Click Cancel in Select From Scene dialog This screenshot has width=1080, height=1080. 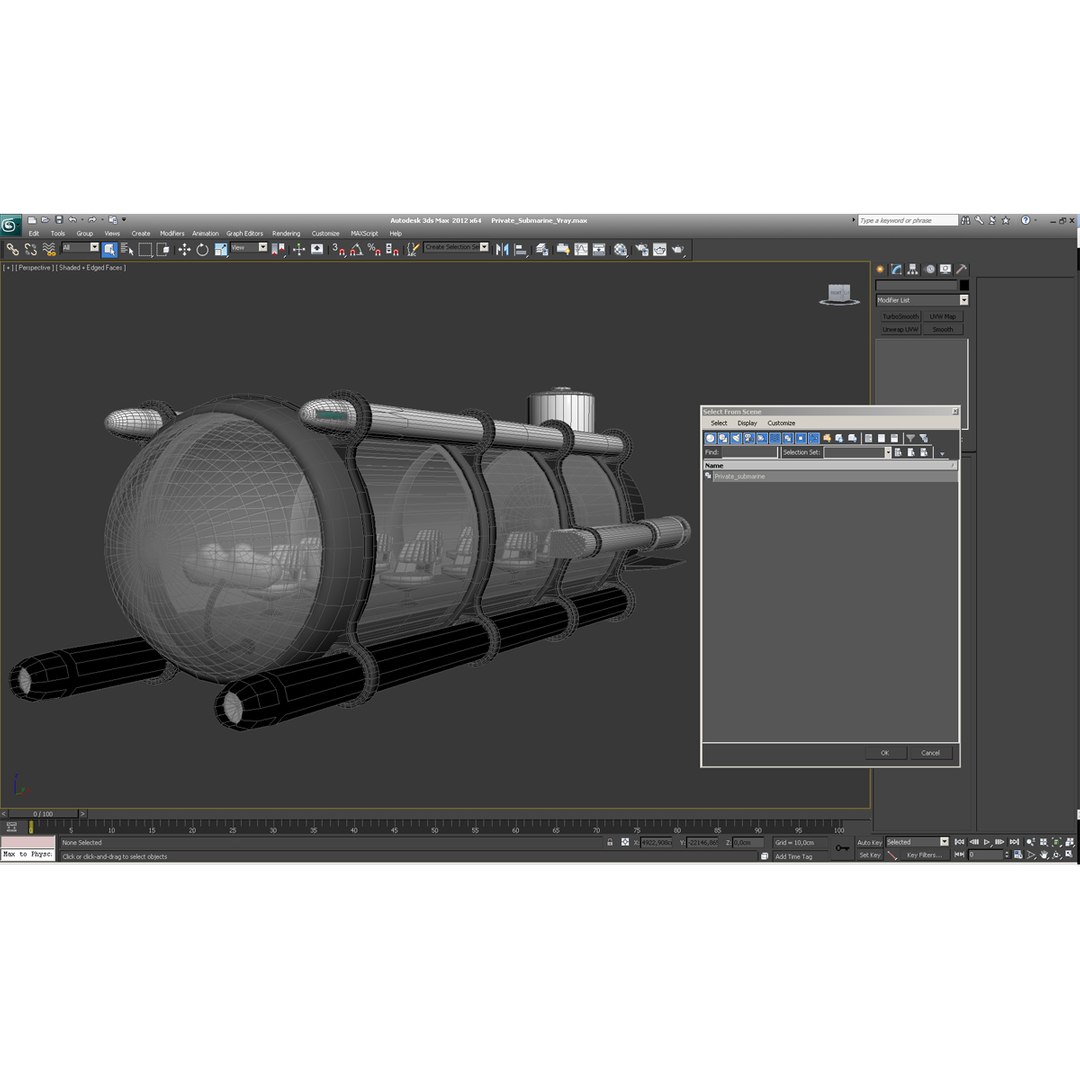point(931,753)
